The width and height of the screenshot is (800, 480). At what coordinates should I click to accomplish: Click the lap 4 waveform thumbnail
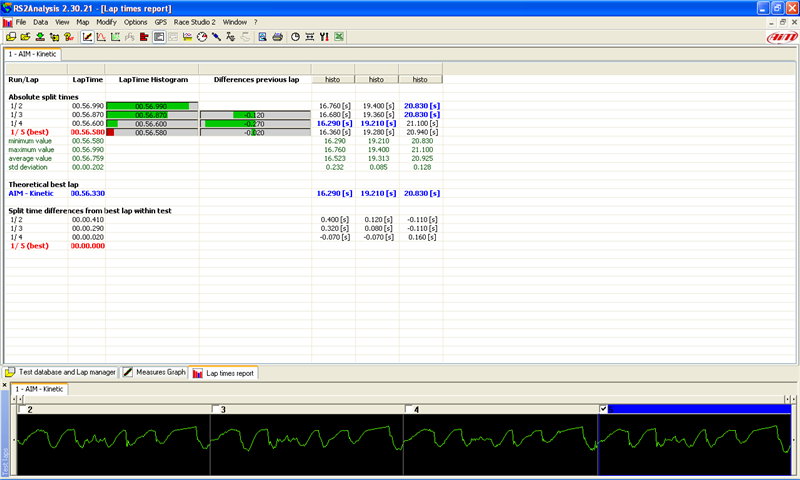click(500, 444)
